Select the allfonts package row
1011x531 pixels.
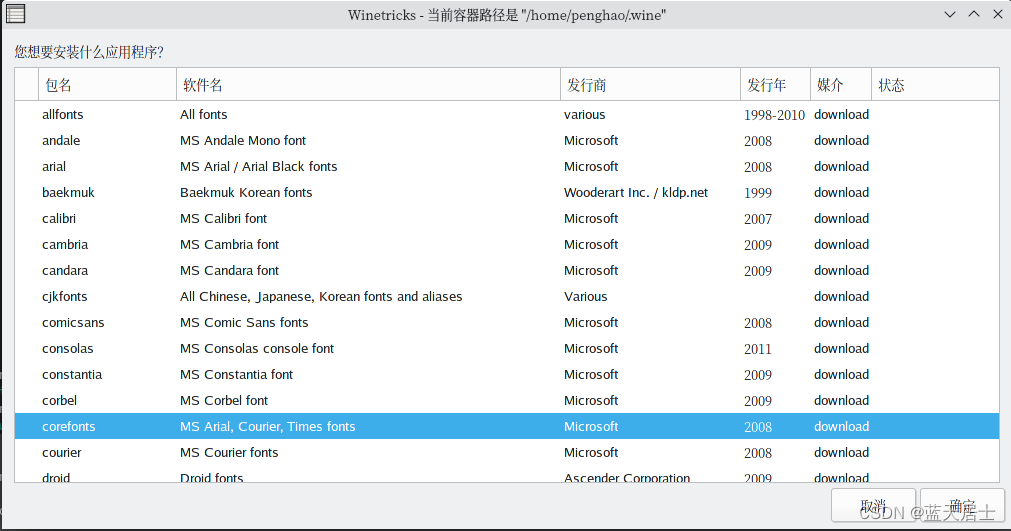(x=507, y=115)
